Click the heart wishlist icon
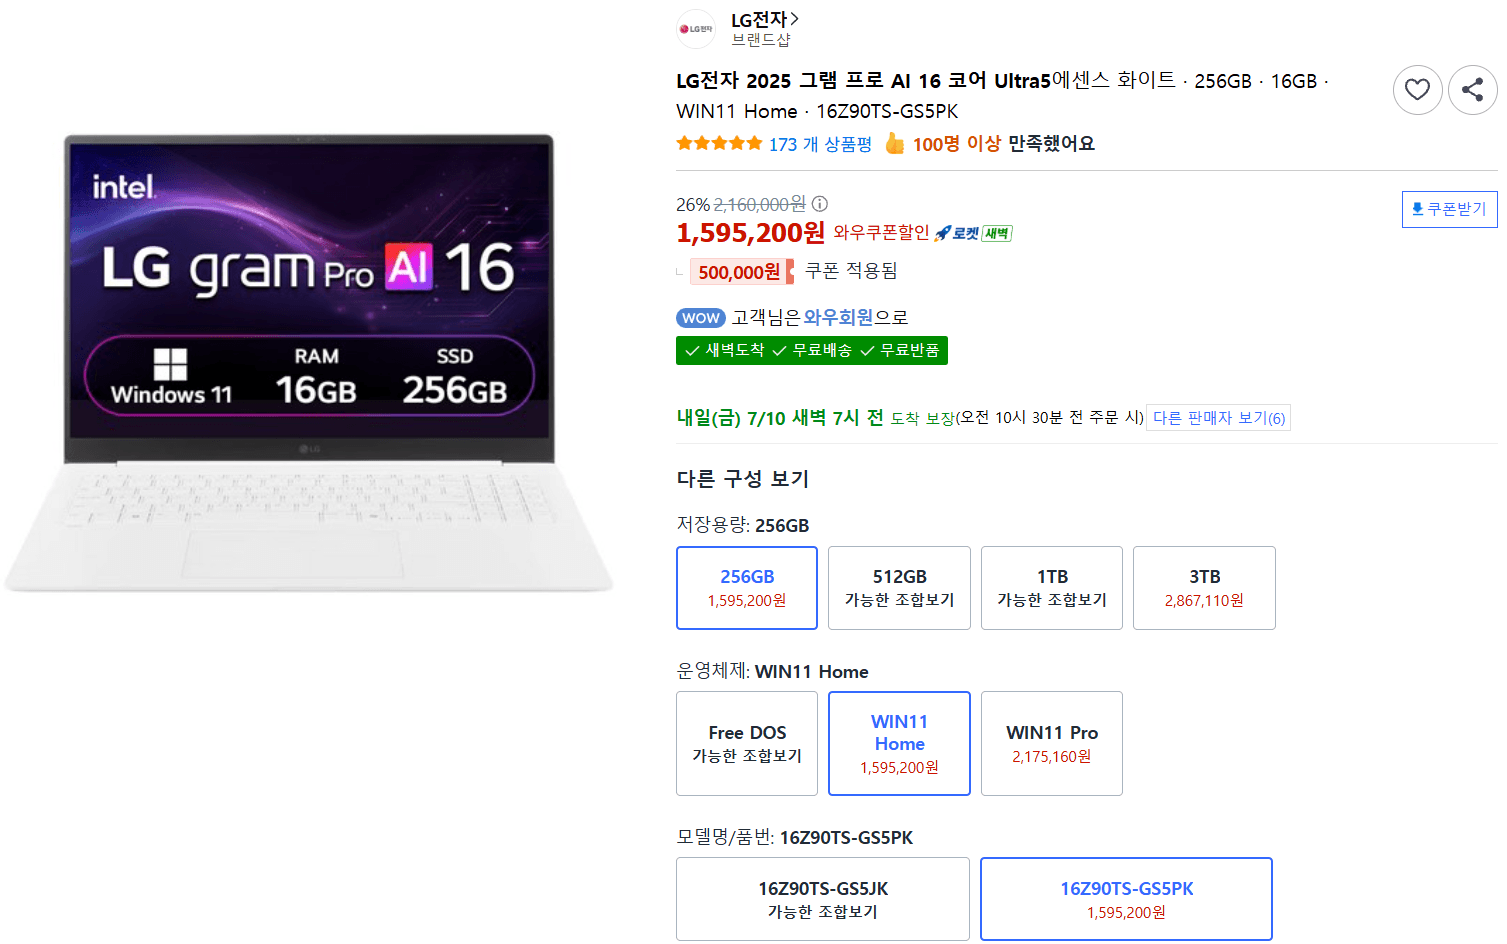 tap(1417, 90)
